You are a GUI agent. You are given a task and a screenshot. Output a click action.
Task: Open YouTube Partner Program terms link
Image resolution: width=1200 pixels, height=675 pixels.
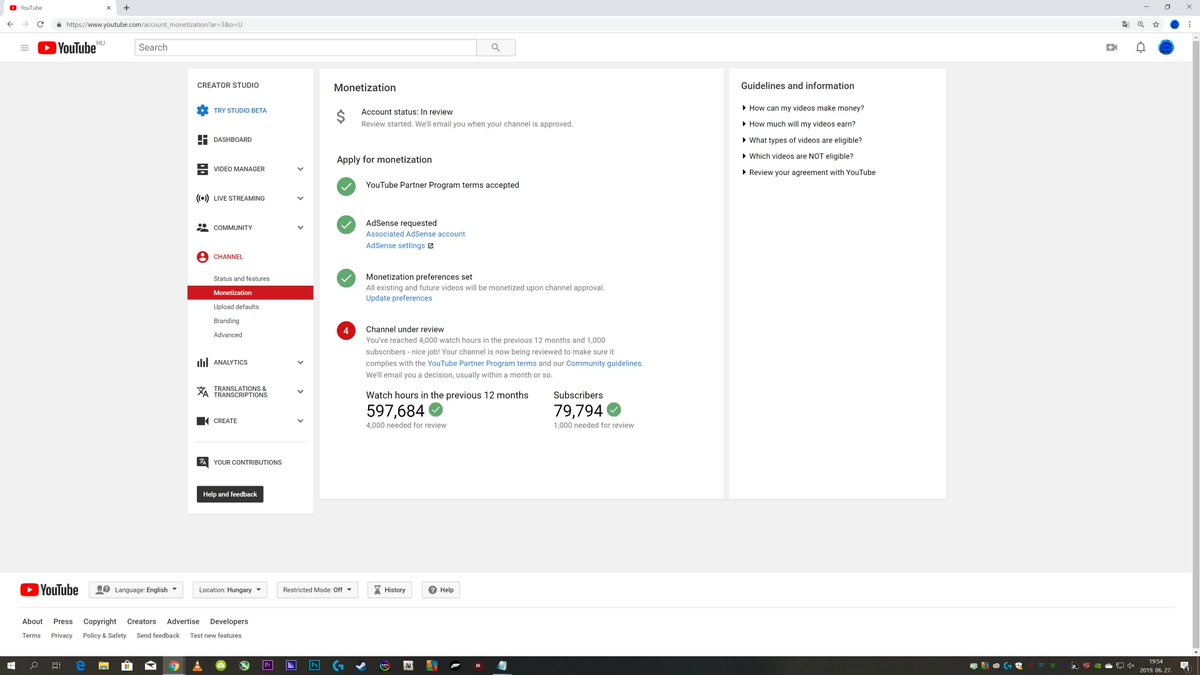(x=482, y=364)
